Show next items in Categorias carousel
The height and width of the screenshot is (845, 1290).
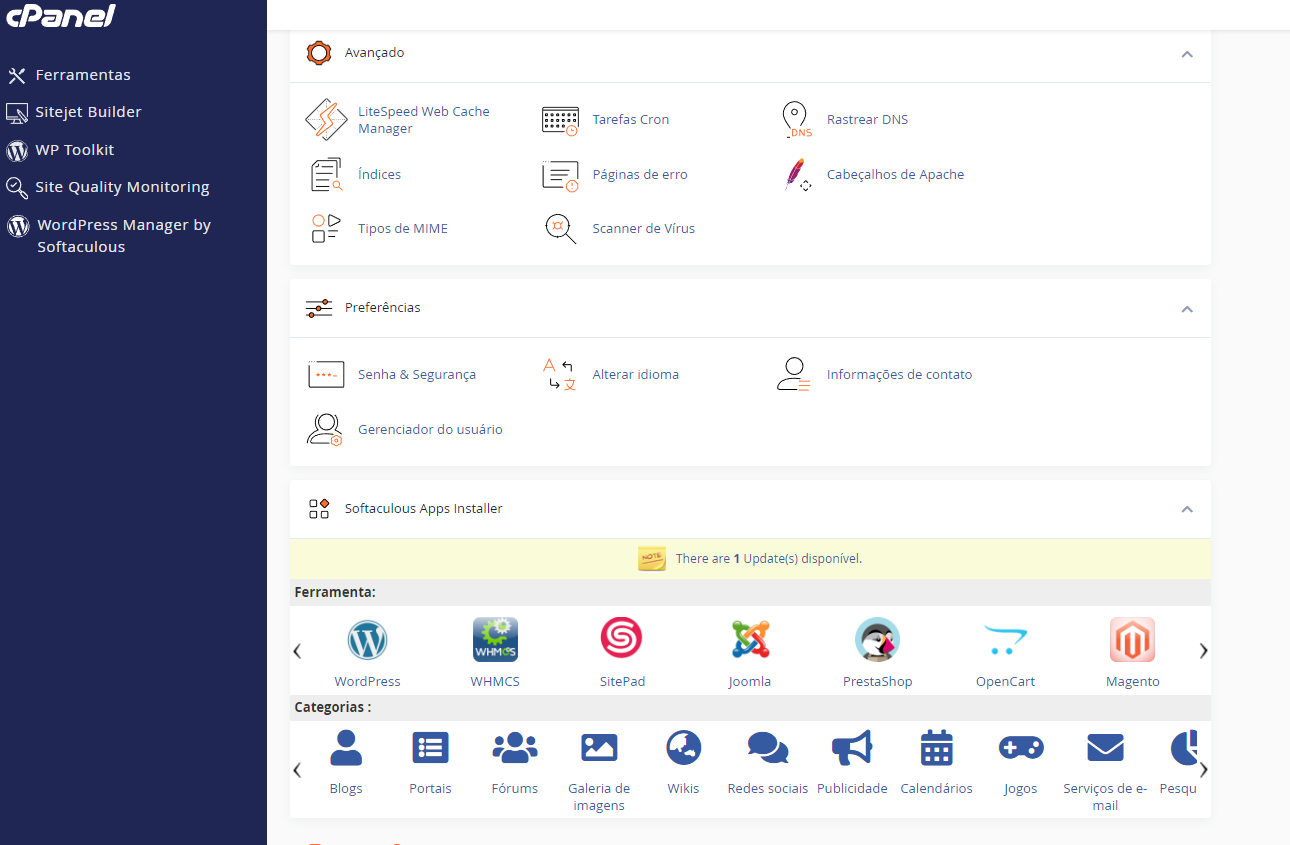[x=1203, y=770]
